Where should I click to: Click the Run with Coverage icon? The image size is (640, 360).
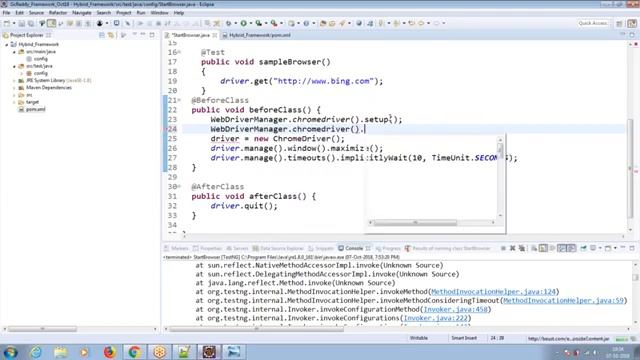259,23
